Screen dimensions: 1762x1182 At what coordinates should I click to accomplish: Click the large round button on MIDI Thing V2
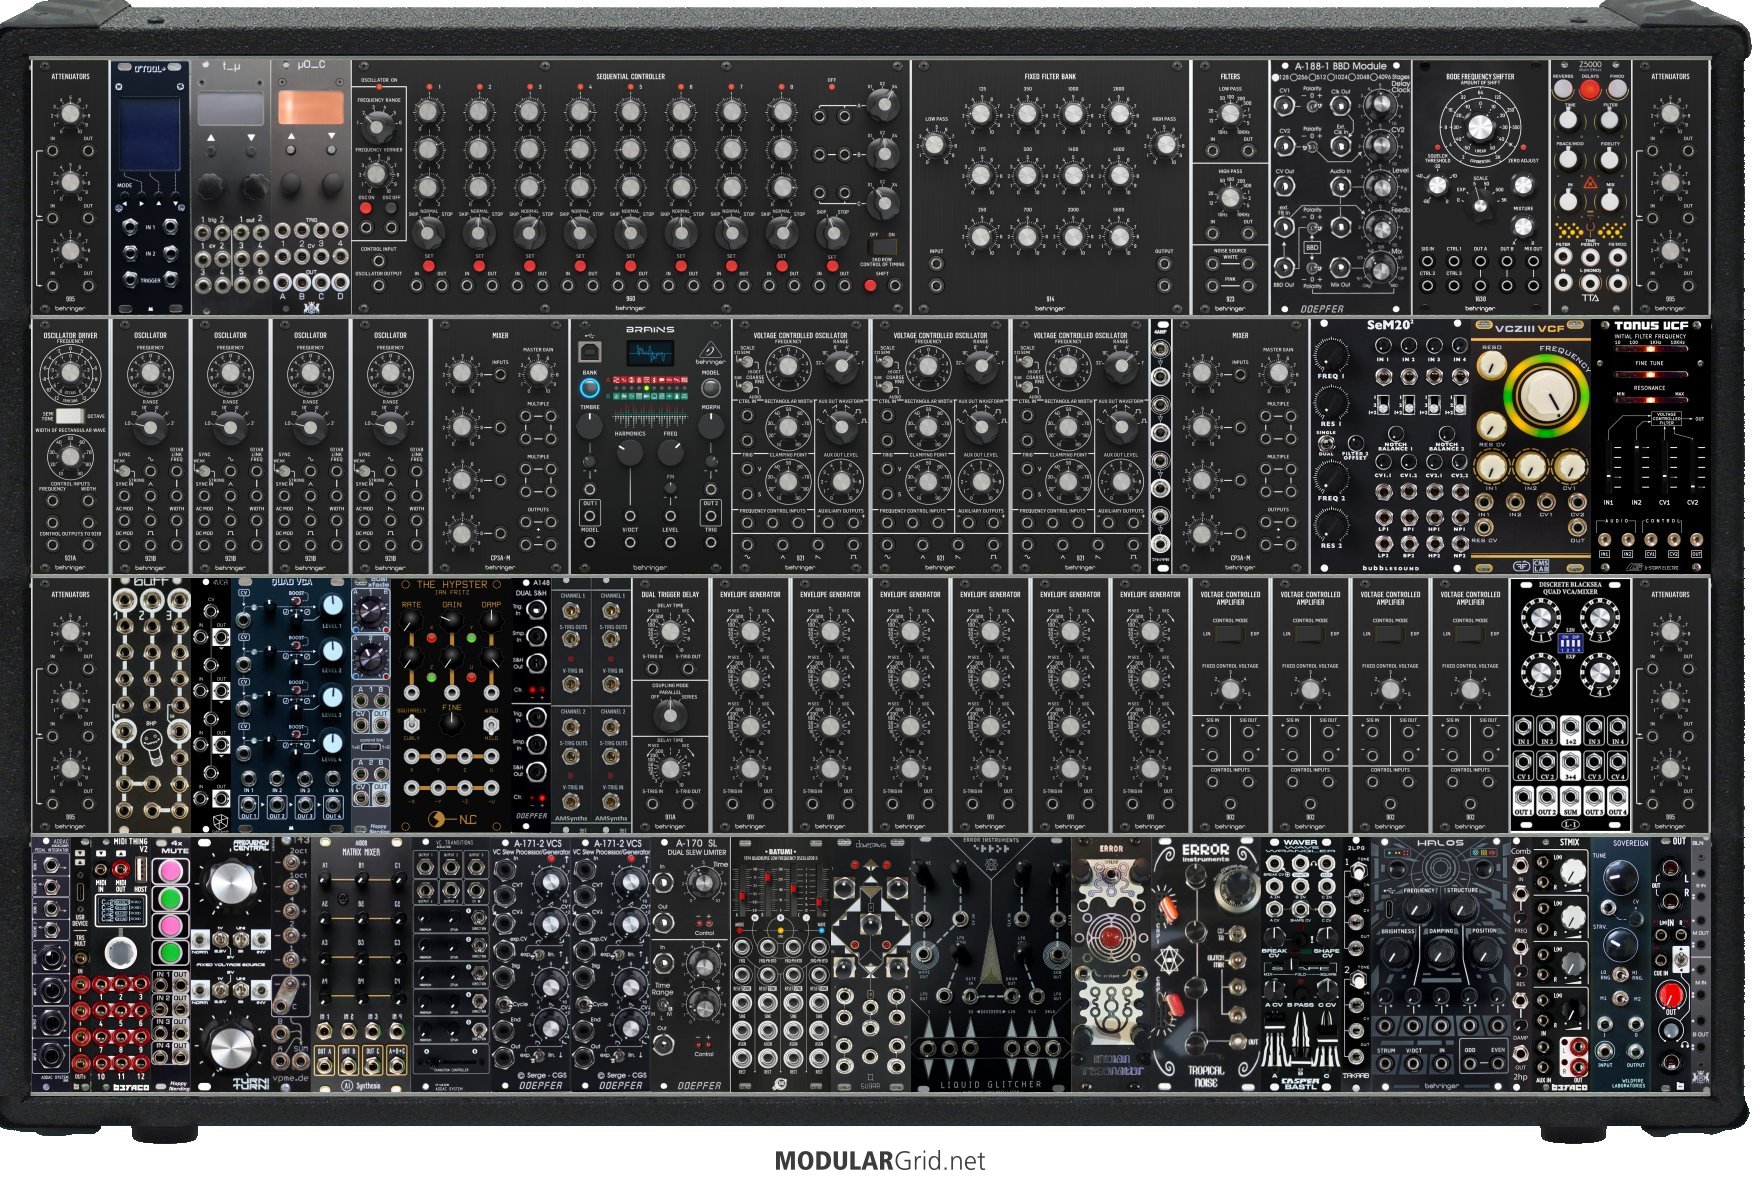point(120,953)
